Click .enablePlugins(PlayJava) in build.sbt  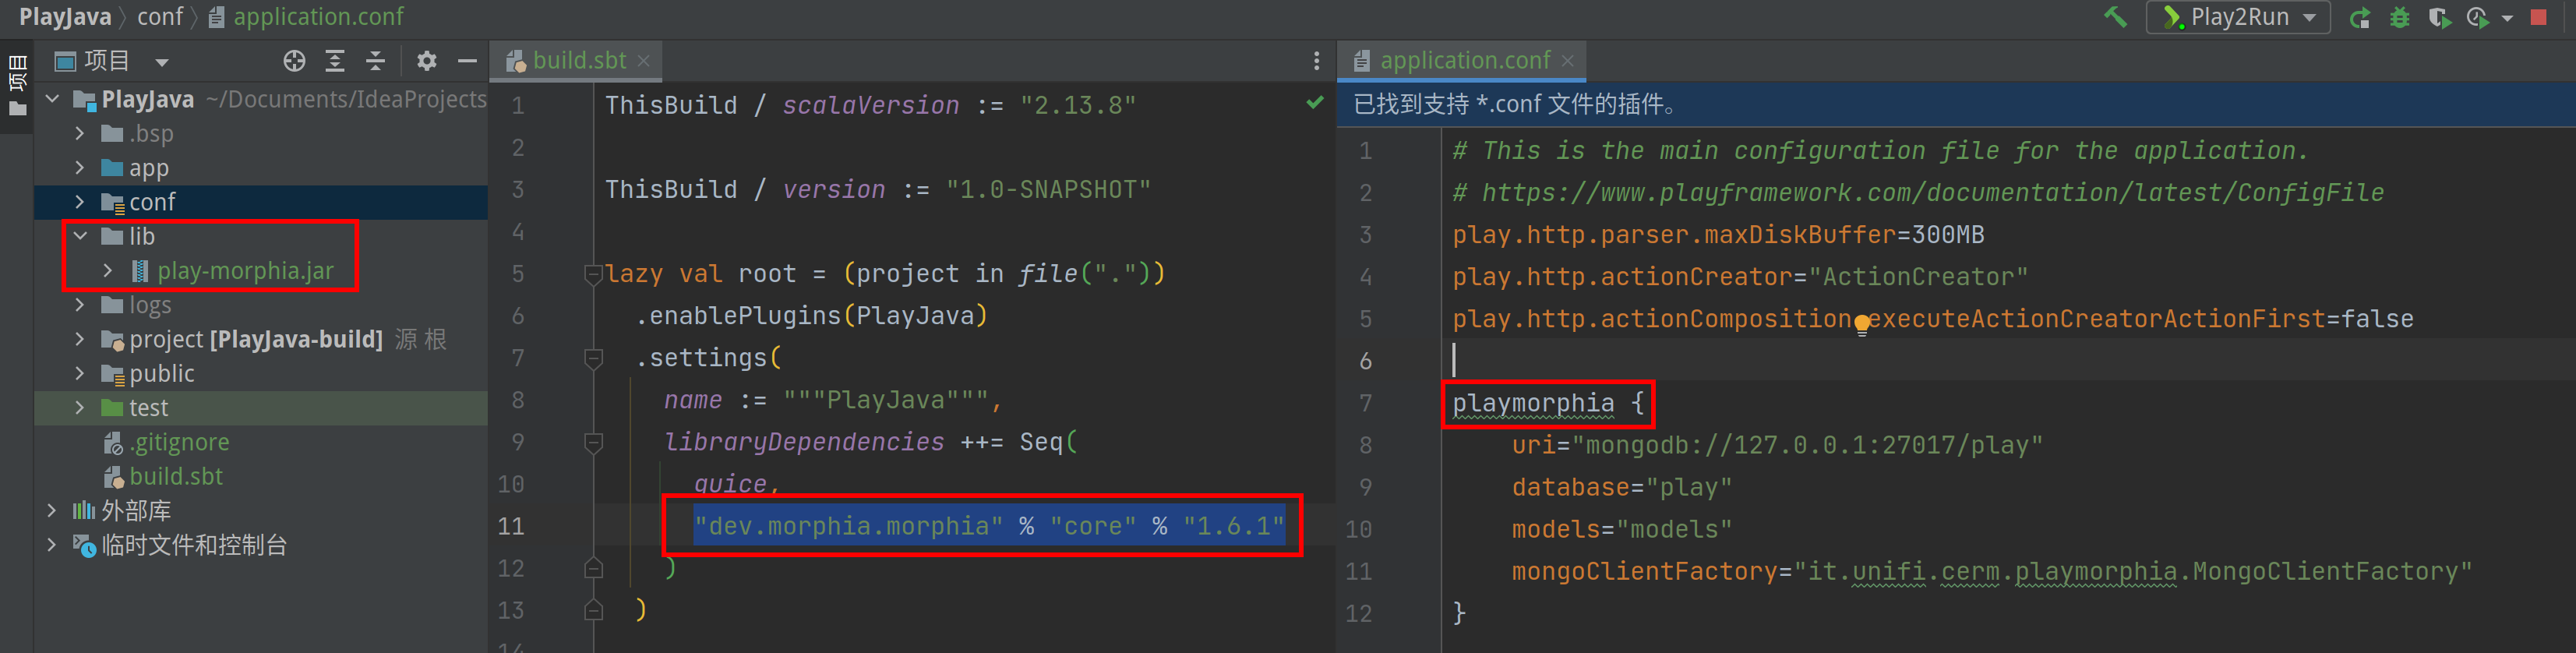click(x=811, y=315)
